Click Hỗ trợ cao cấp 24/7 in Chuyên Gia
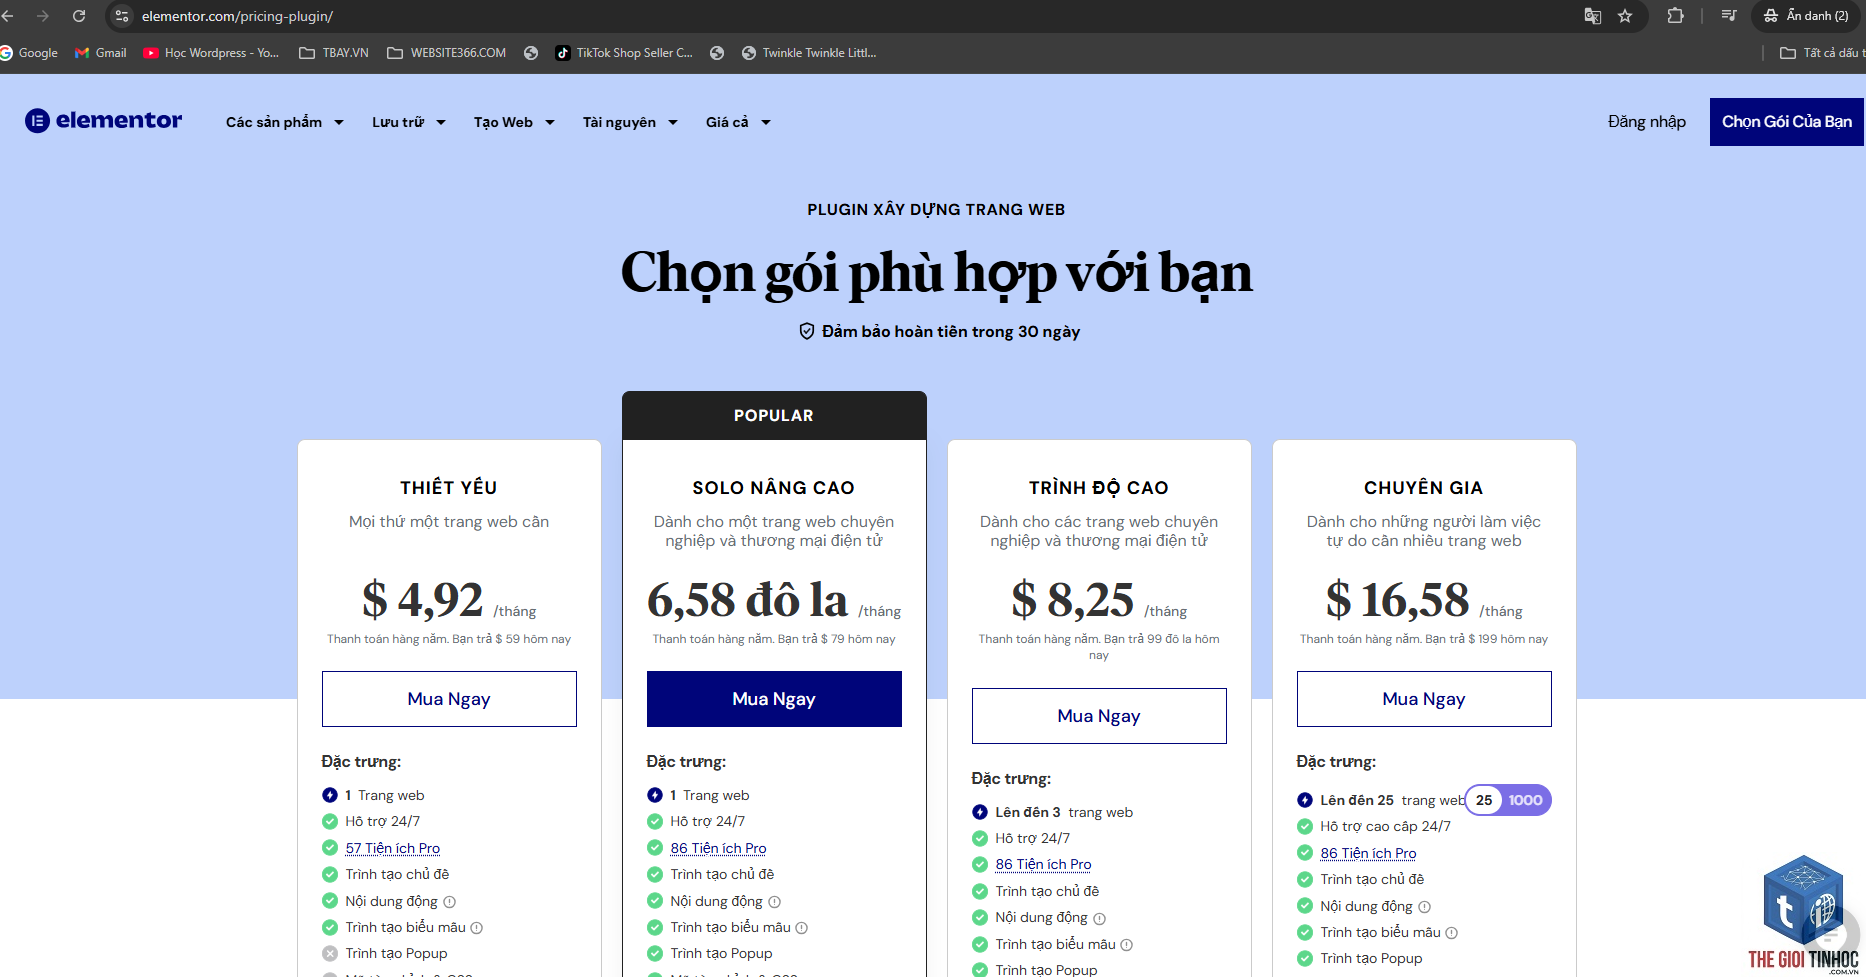Screen dimensions: 1866x977 coord(1385,826)
